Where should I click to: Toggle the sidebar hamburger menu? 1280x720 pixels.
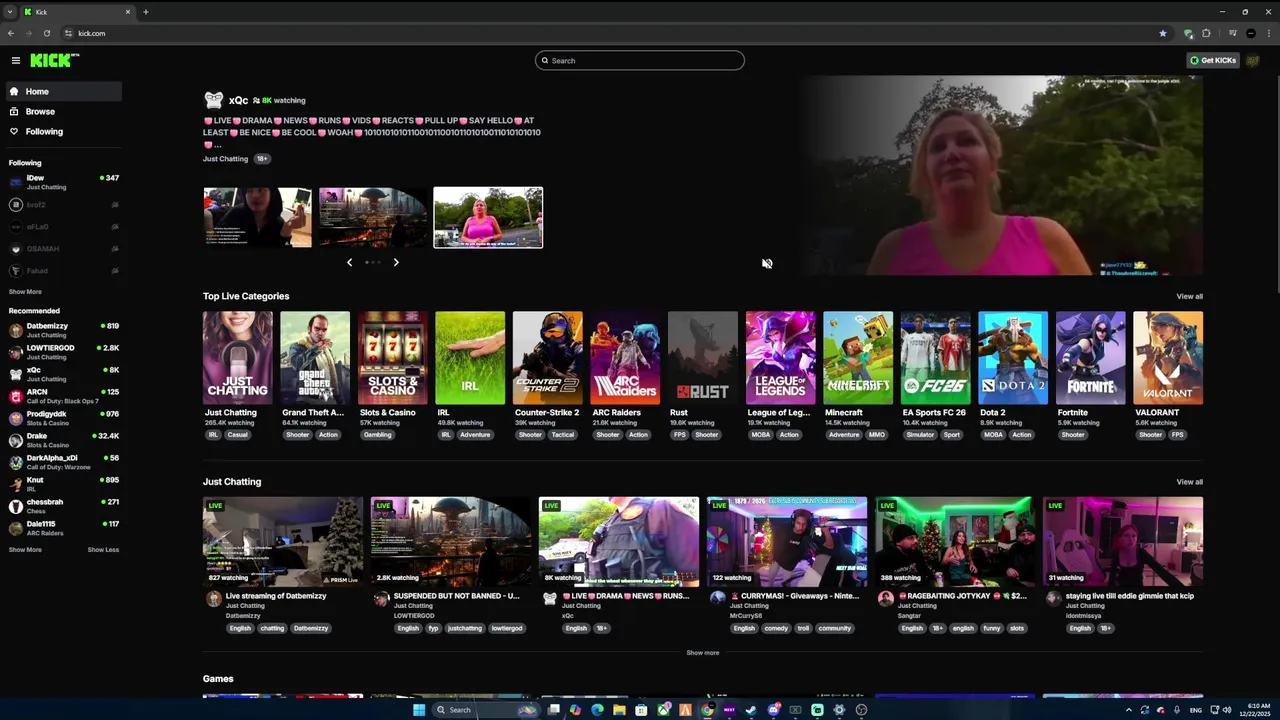[x=16, y=60]
